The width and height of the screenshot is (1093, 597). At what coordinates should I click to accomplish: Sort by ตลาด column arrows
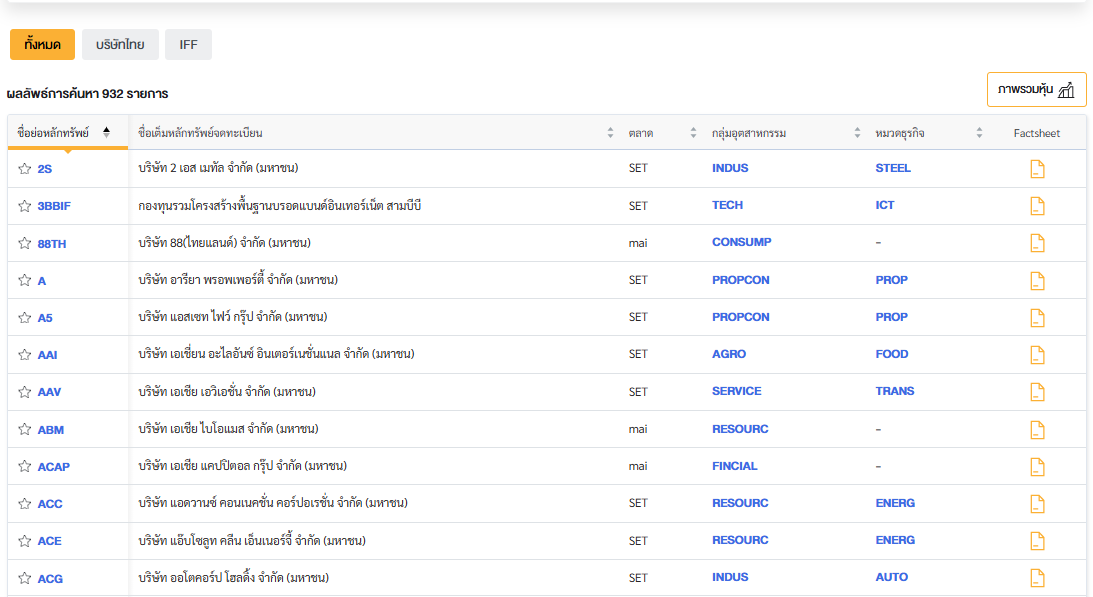(x=693, y=133)
